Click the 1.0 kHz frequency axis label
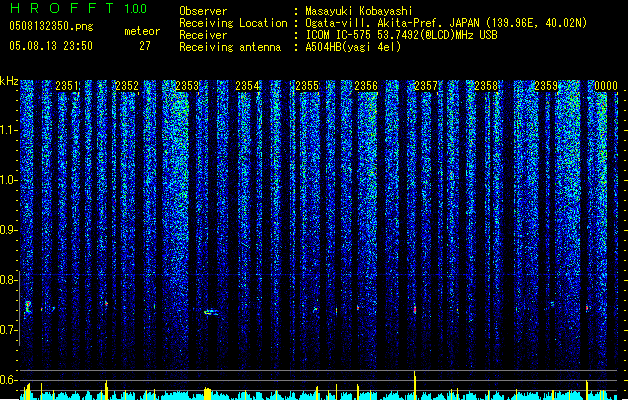Screen dimensions: 629x400 pos(8,180)
